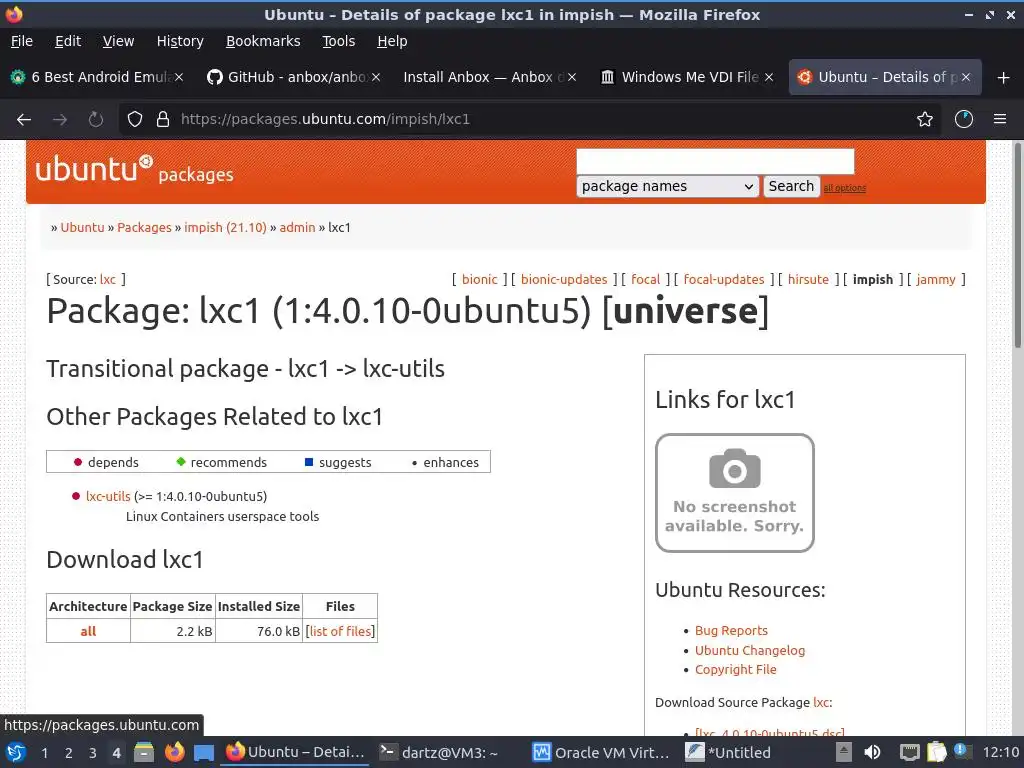View site security padlock details
Viewport: 1024px width, 768px height.
(163, 120)
